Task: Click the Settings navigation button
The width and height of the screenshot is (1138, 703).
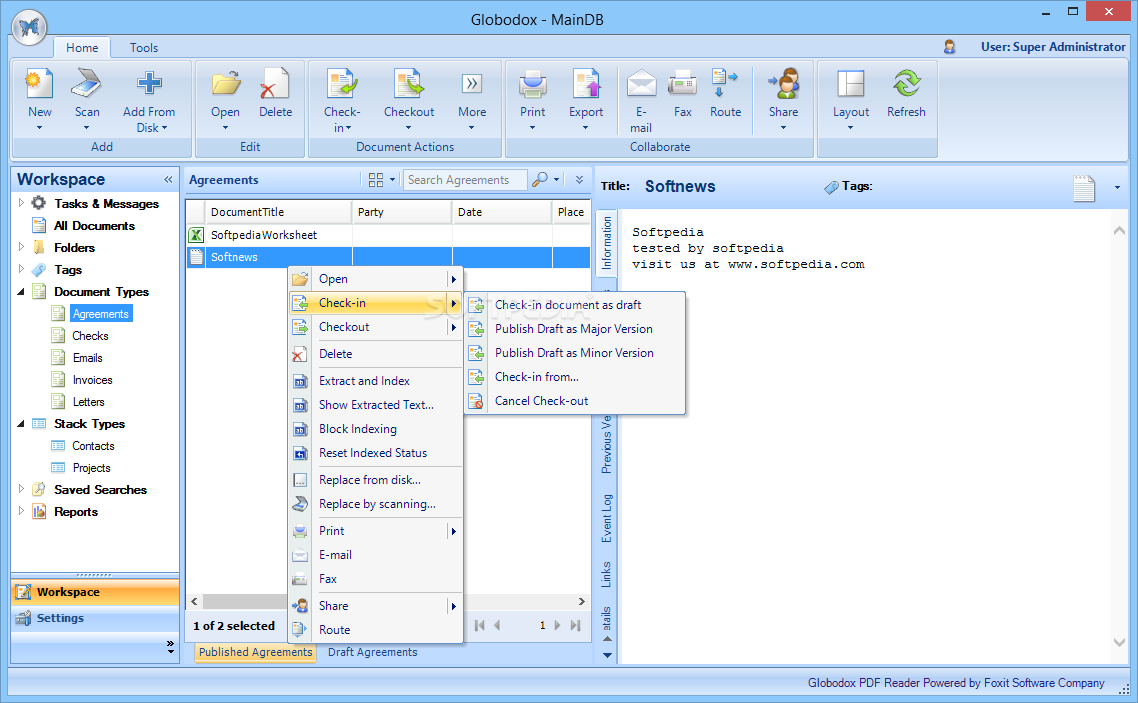Action: [94, 618]
